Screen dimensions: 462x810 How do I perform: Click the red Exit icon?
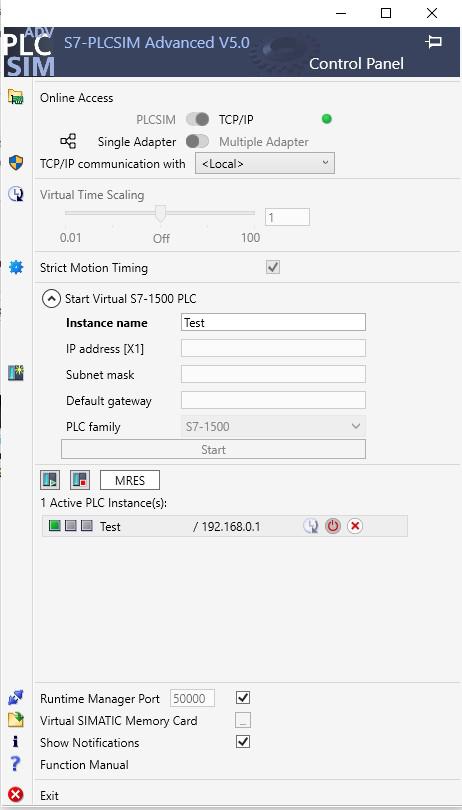click(x=16, y=795)
